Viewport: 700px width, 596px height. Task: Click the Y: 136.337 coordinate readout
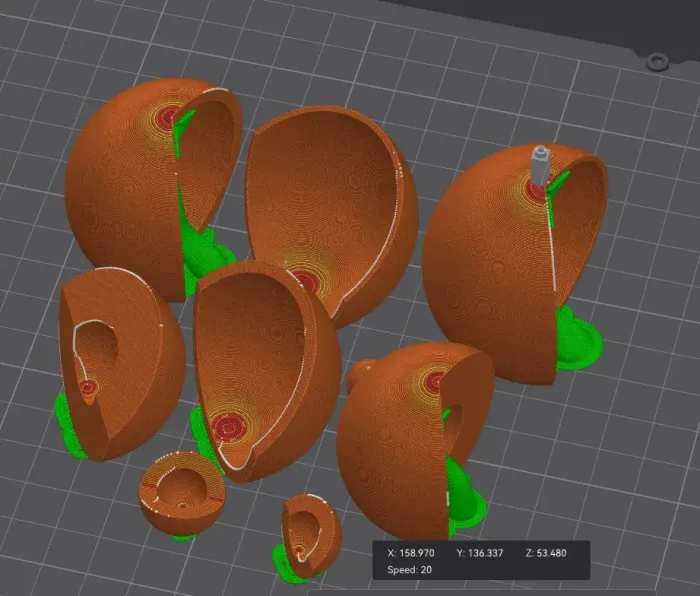pyautogui.click(x=480, y=553)
